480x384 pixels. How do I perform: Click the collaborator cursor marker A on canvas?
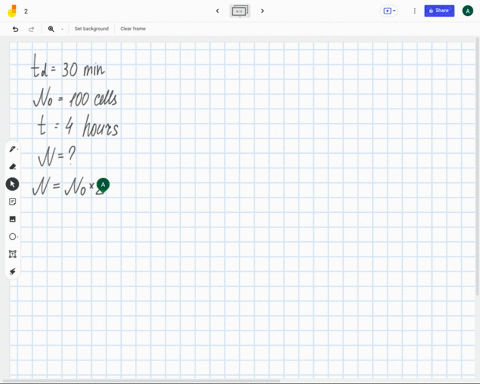click(103, 185)
